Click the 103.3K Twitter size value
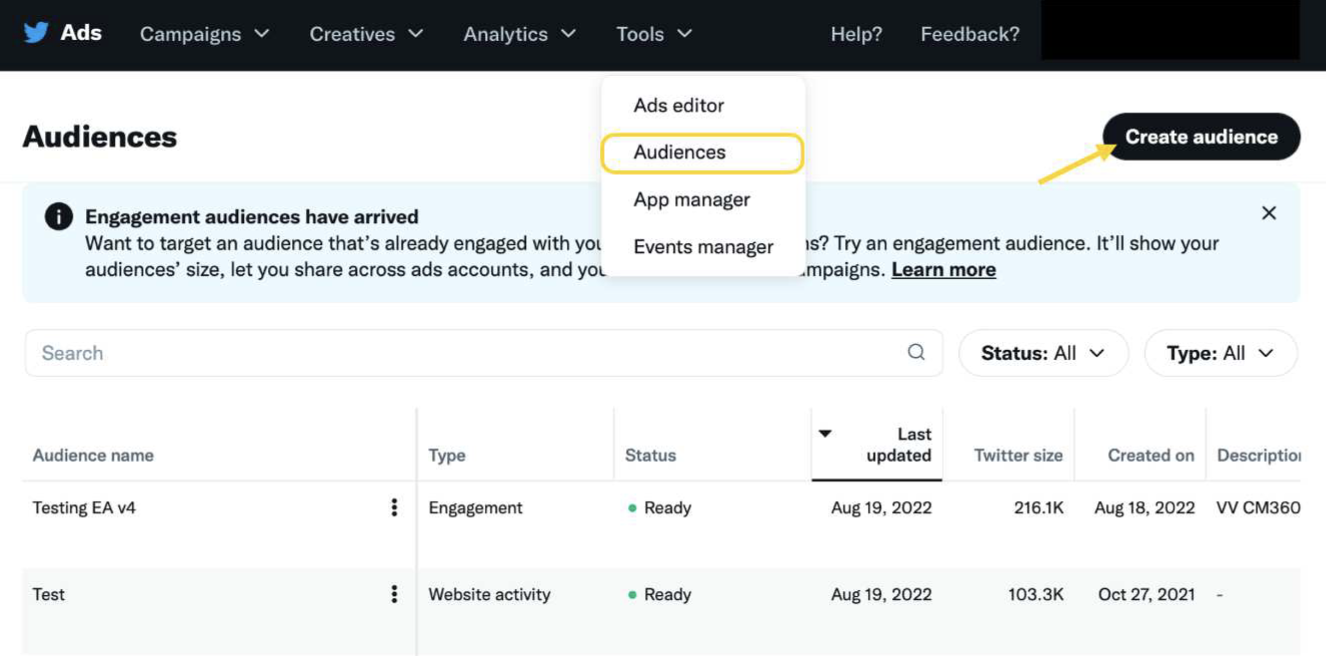 tap(1036, 594)
